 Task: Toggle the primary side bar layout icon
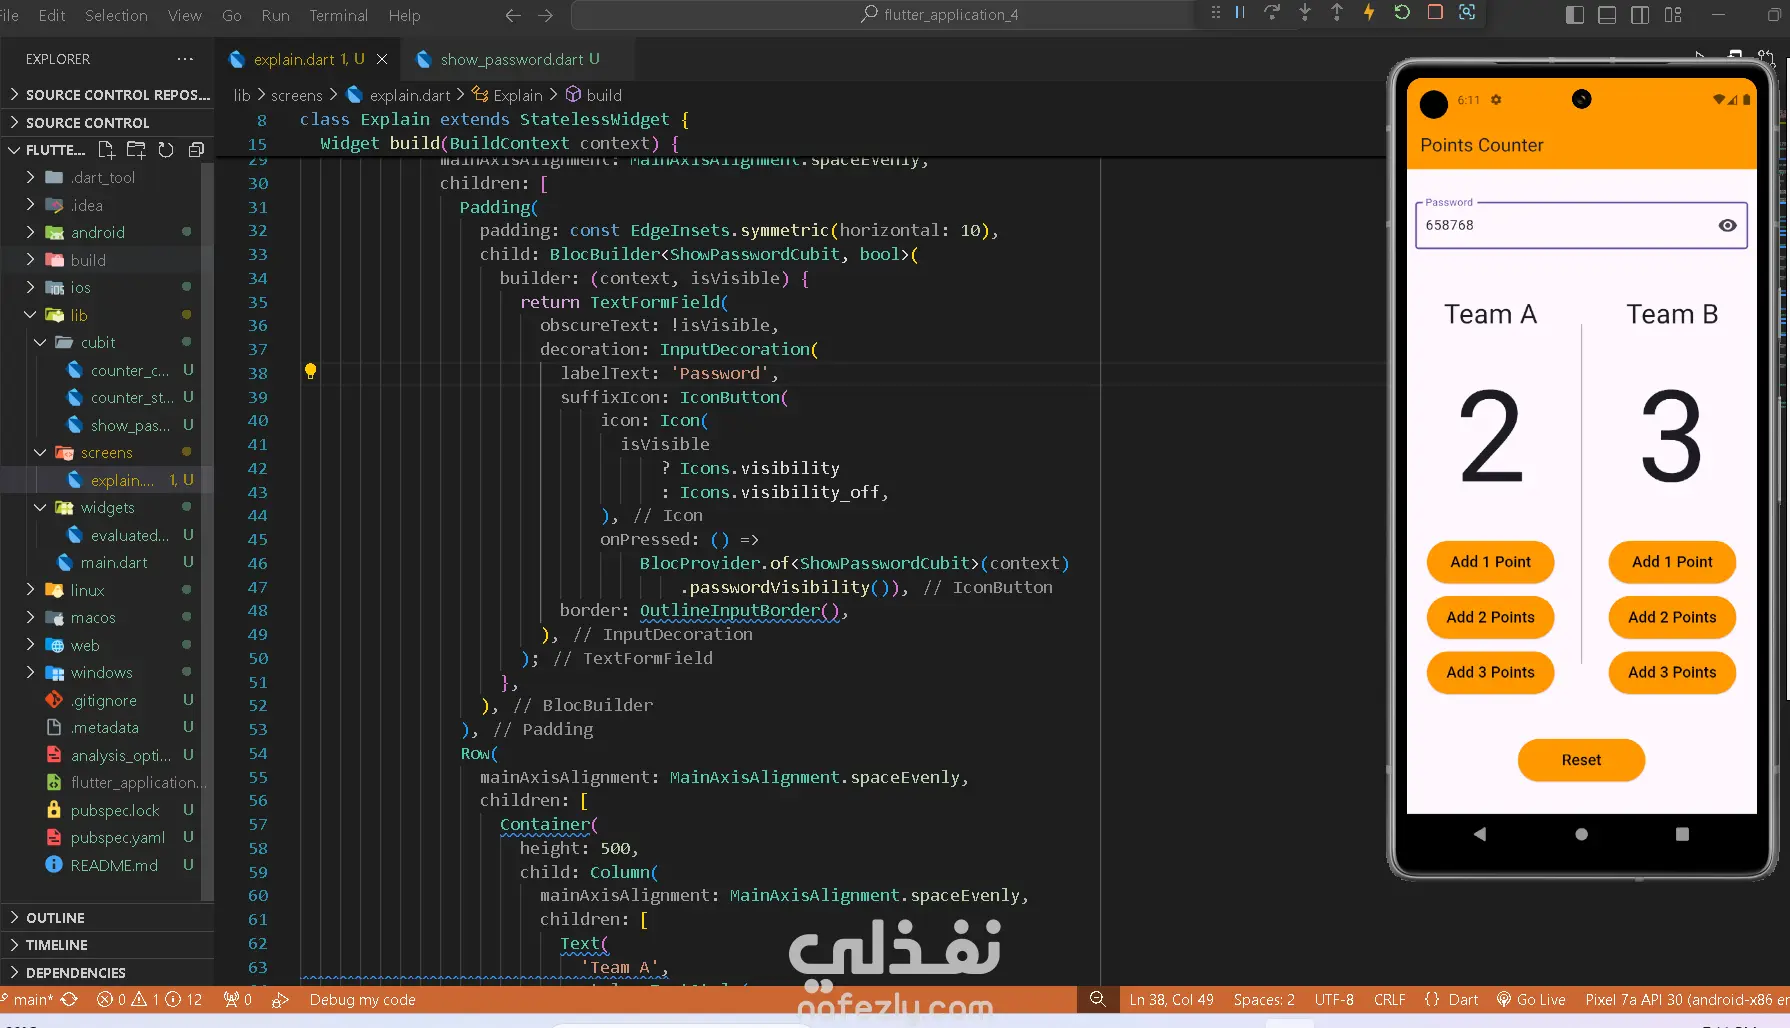[1575, 15]
